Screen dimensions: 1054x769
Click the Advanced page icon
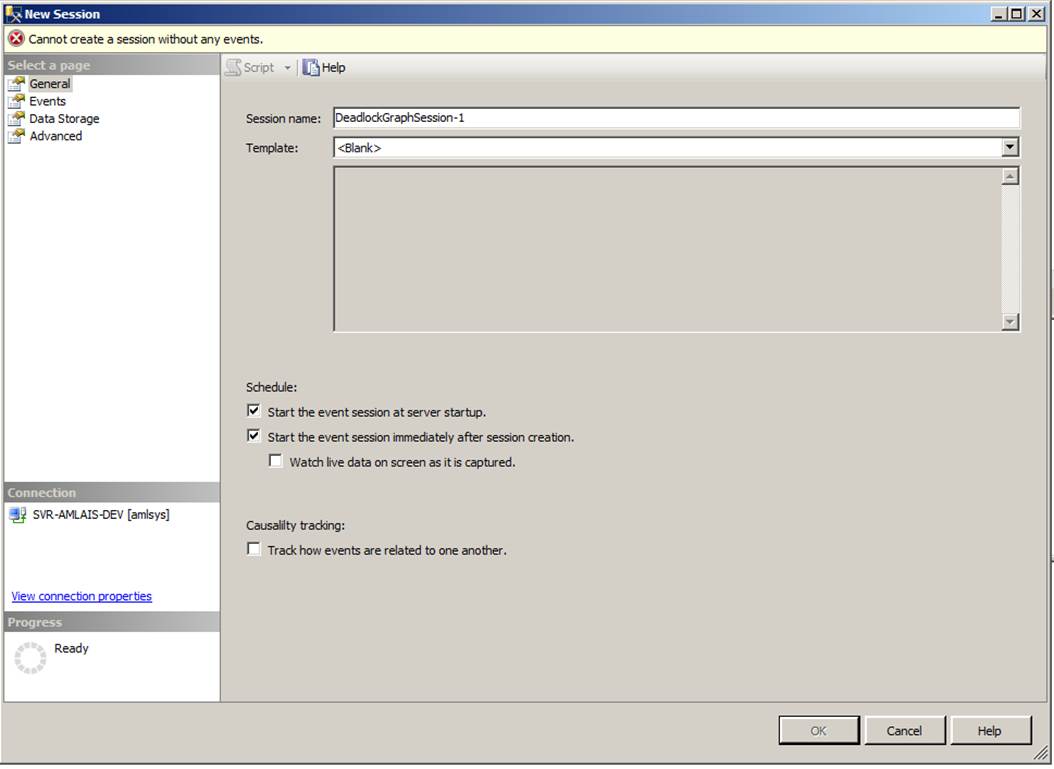(x=16, y=136)
